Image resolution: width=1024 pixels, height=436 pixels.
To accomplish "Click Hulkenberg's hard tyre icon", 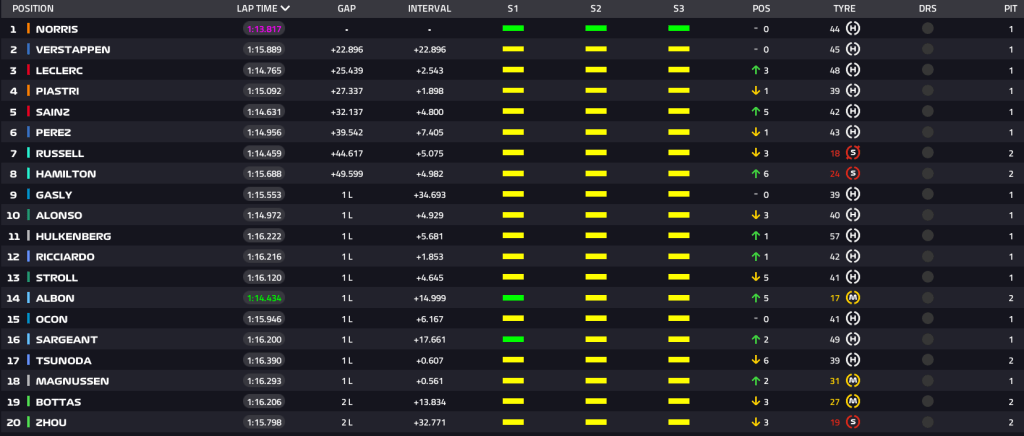I will tap(853, 236).
